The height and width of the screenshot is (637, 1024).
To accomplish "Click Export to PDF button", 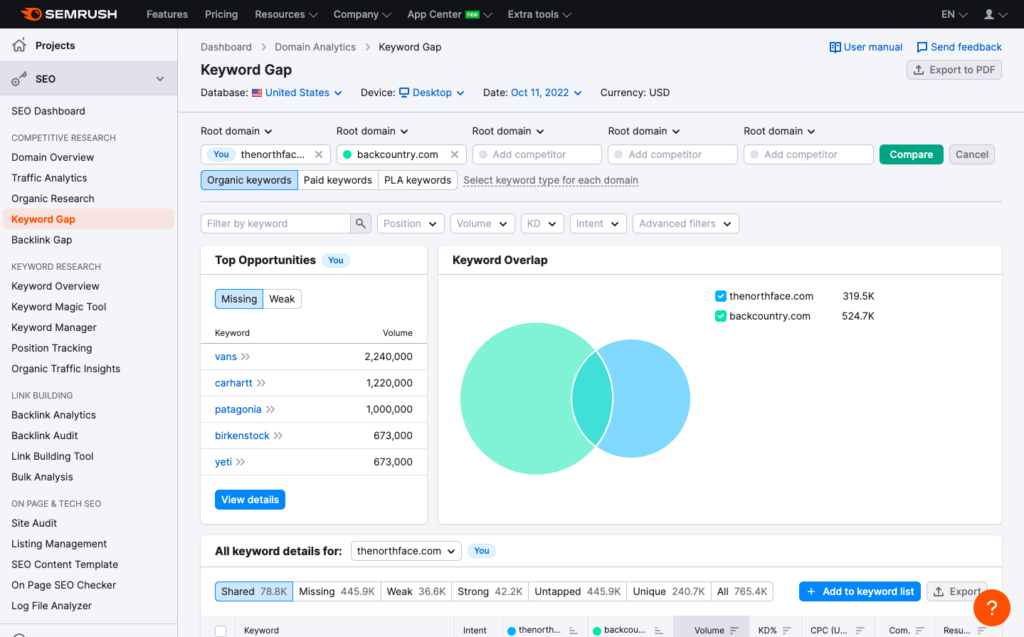I will (954, 70).
